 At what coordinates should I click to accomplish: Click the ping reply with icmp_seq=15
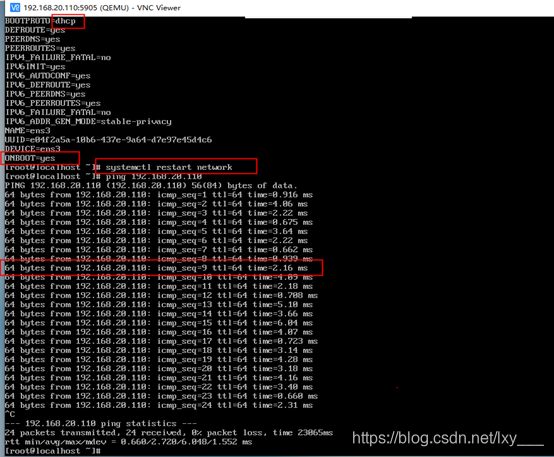coord(159,323)
